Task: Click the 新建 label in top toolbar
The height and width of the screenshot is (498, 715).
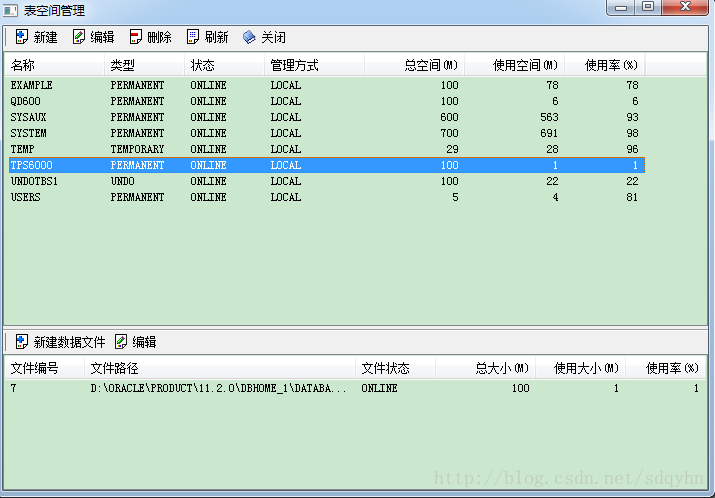Action: [x=45, y=37]
